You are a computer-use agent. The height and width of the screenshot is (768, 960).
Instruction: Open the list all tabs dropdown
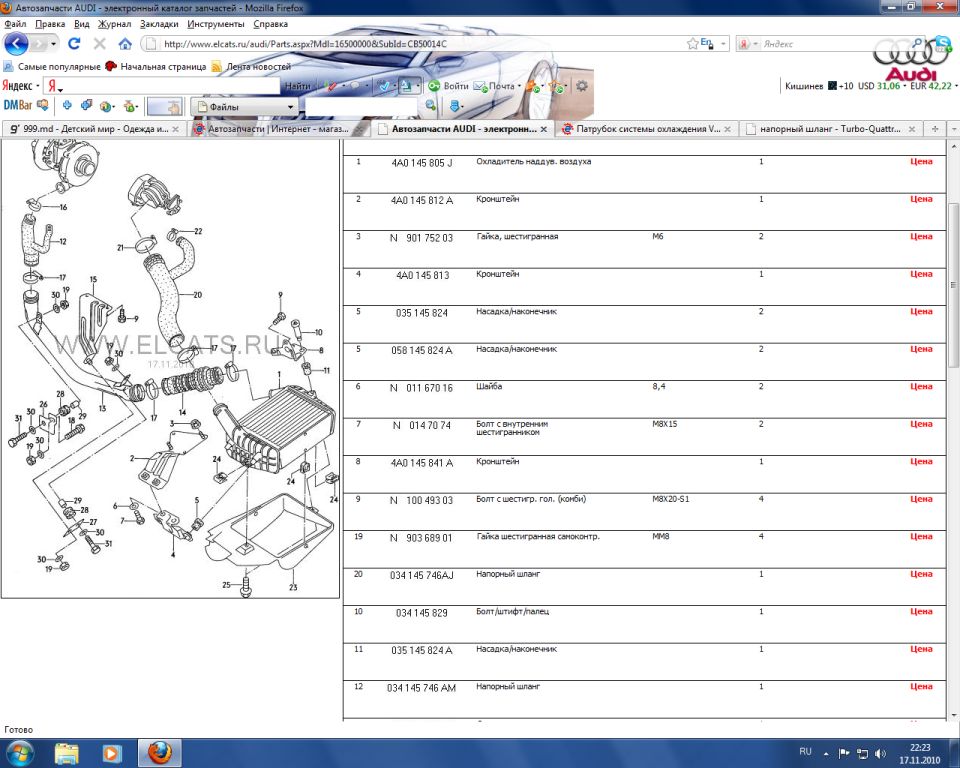pyautogui.click(x=953, y=129)
